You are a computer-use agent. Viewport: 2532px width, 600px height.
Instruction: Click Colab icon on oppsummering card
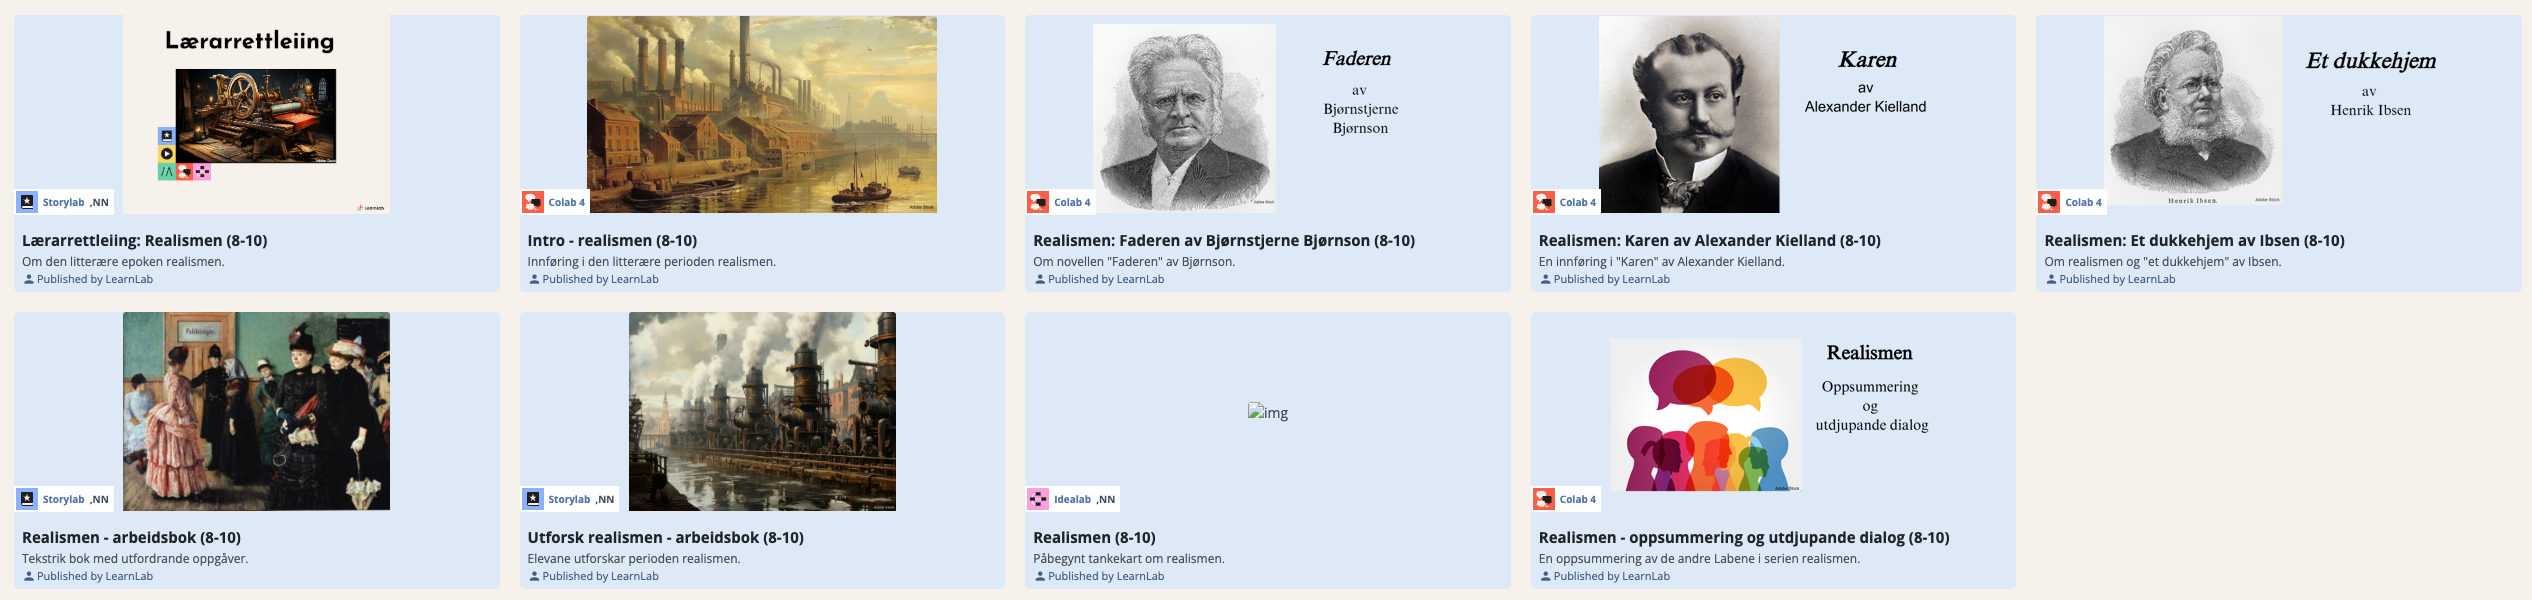1545,499
